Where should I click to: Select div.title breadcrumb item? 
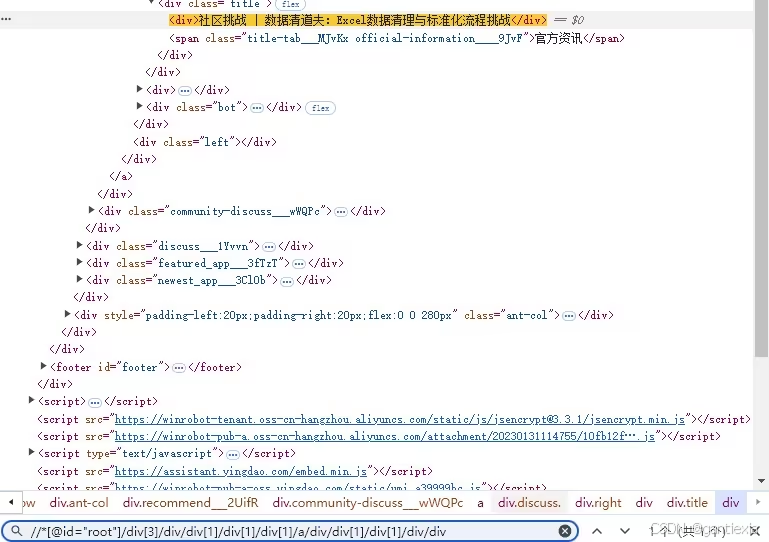tap(687, 503)
